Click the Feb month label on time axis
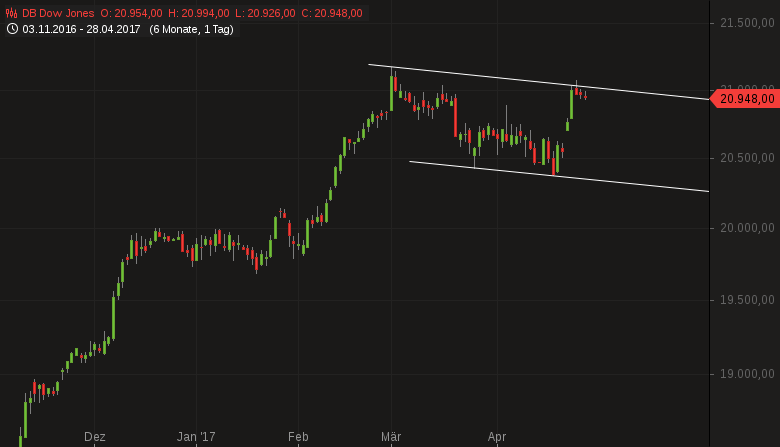 pyautogui.click(x=298, y=437)
